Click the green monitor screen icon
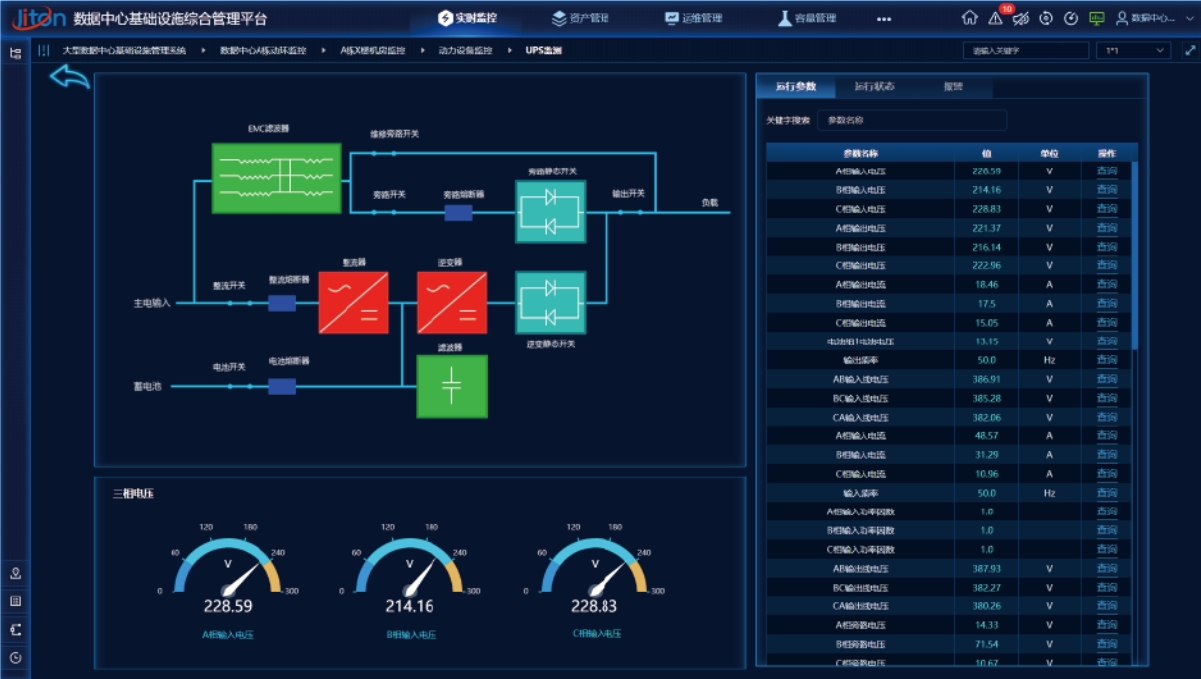The height and width of the screenshot is (679, 1201). [x=1097, y=18]
